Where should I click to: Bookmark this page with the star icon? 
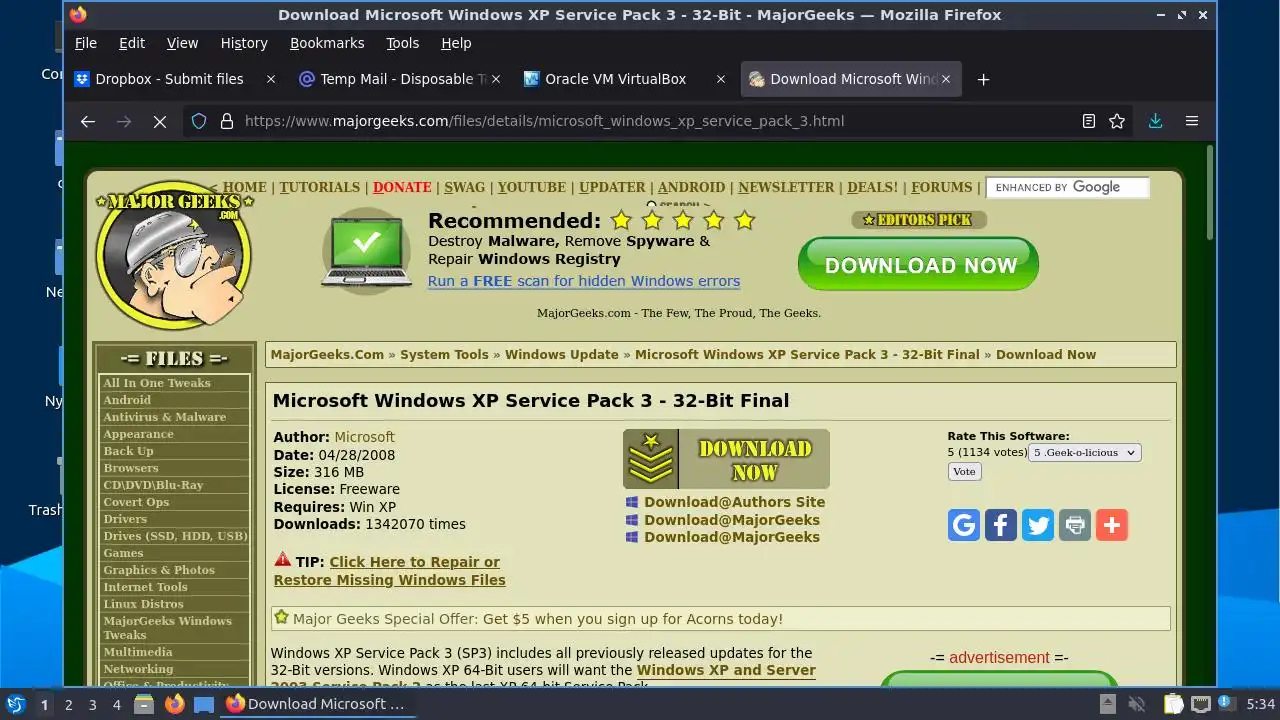click(x=1117, y=121)
